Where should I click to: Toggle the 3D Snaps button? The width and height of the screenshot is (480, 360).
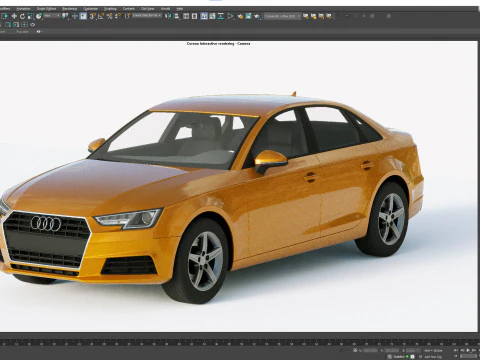[93, 16]
